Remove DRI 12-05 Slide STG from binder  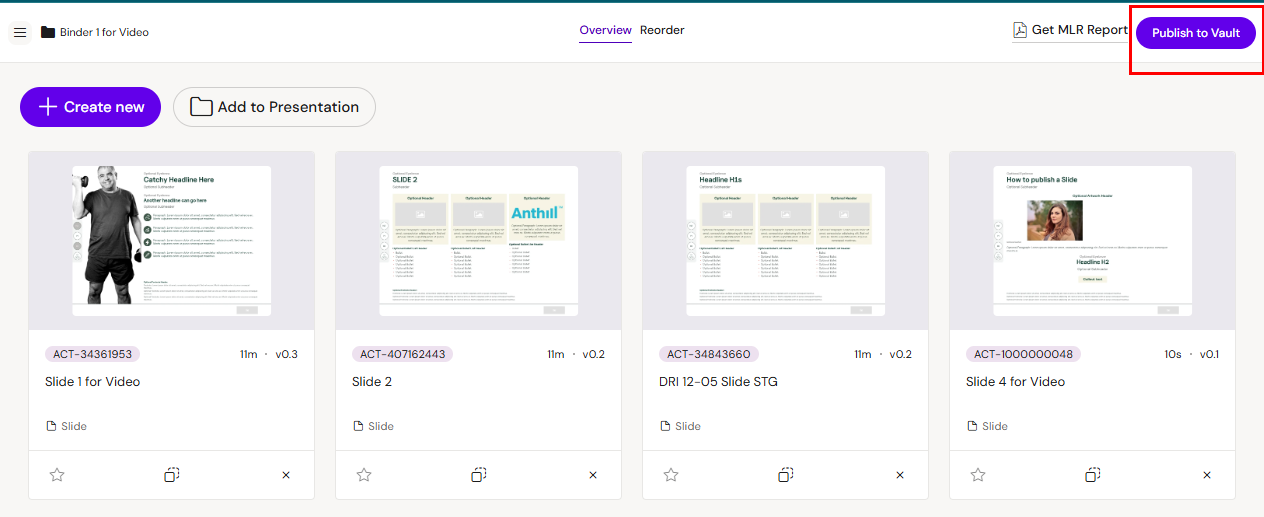[x=900, y=475]
